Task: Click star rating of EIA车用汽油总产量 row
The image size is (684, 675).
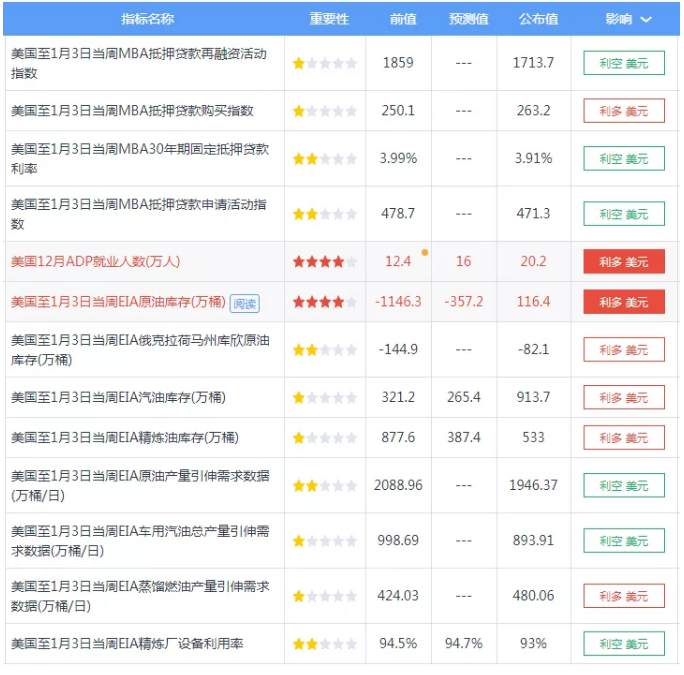Action: (x=325, y=541)
